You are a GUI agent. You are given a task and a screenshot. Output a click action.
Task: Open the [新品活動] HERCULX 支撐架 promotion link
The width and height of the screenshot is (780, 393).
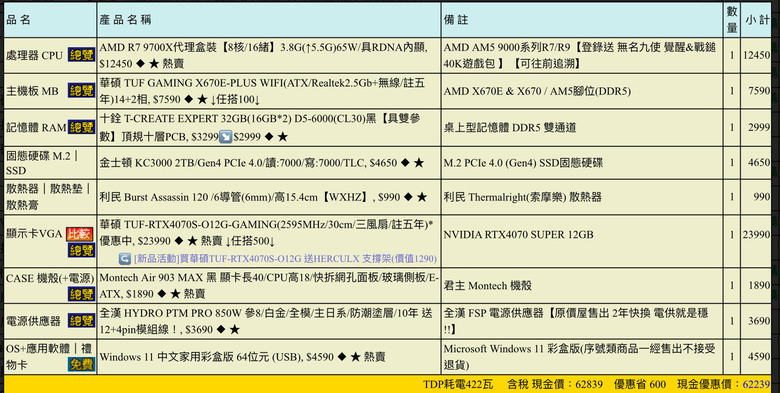(285, 259)
